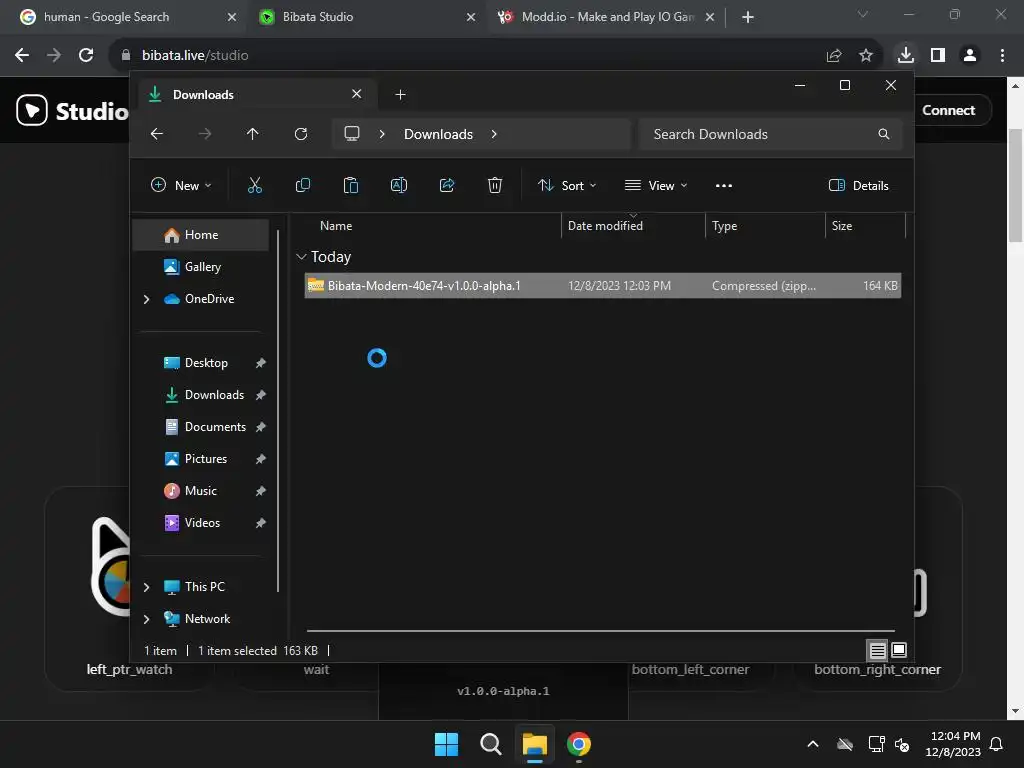
Task: Open Chrome downloads icon in browser toolbar
Action: (905, 55)
